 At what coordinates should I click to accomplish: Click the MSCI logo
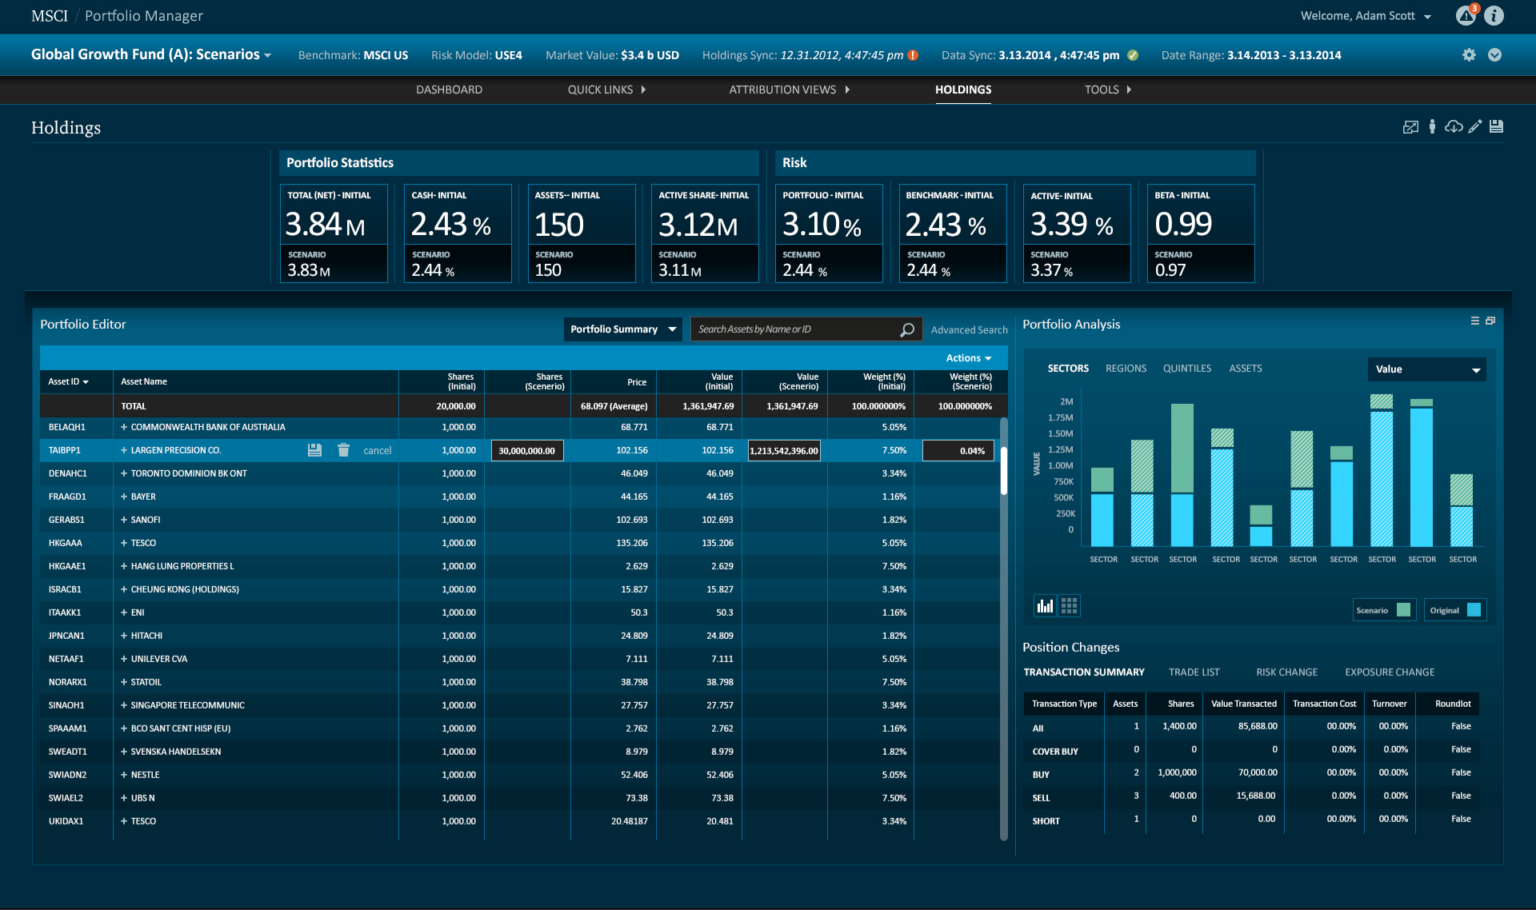[50, 16]
